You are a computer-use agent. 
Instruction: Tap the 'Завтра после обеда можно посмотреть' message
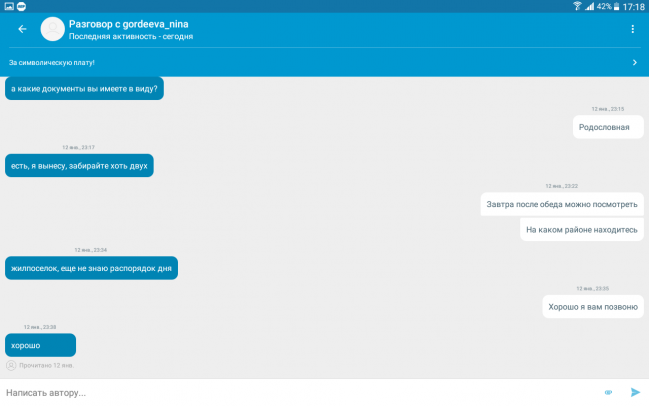561,204
